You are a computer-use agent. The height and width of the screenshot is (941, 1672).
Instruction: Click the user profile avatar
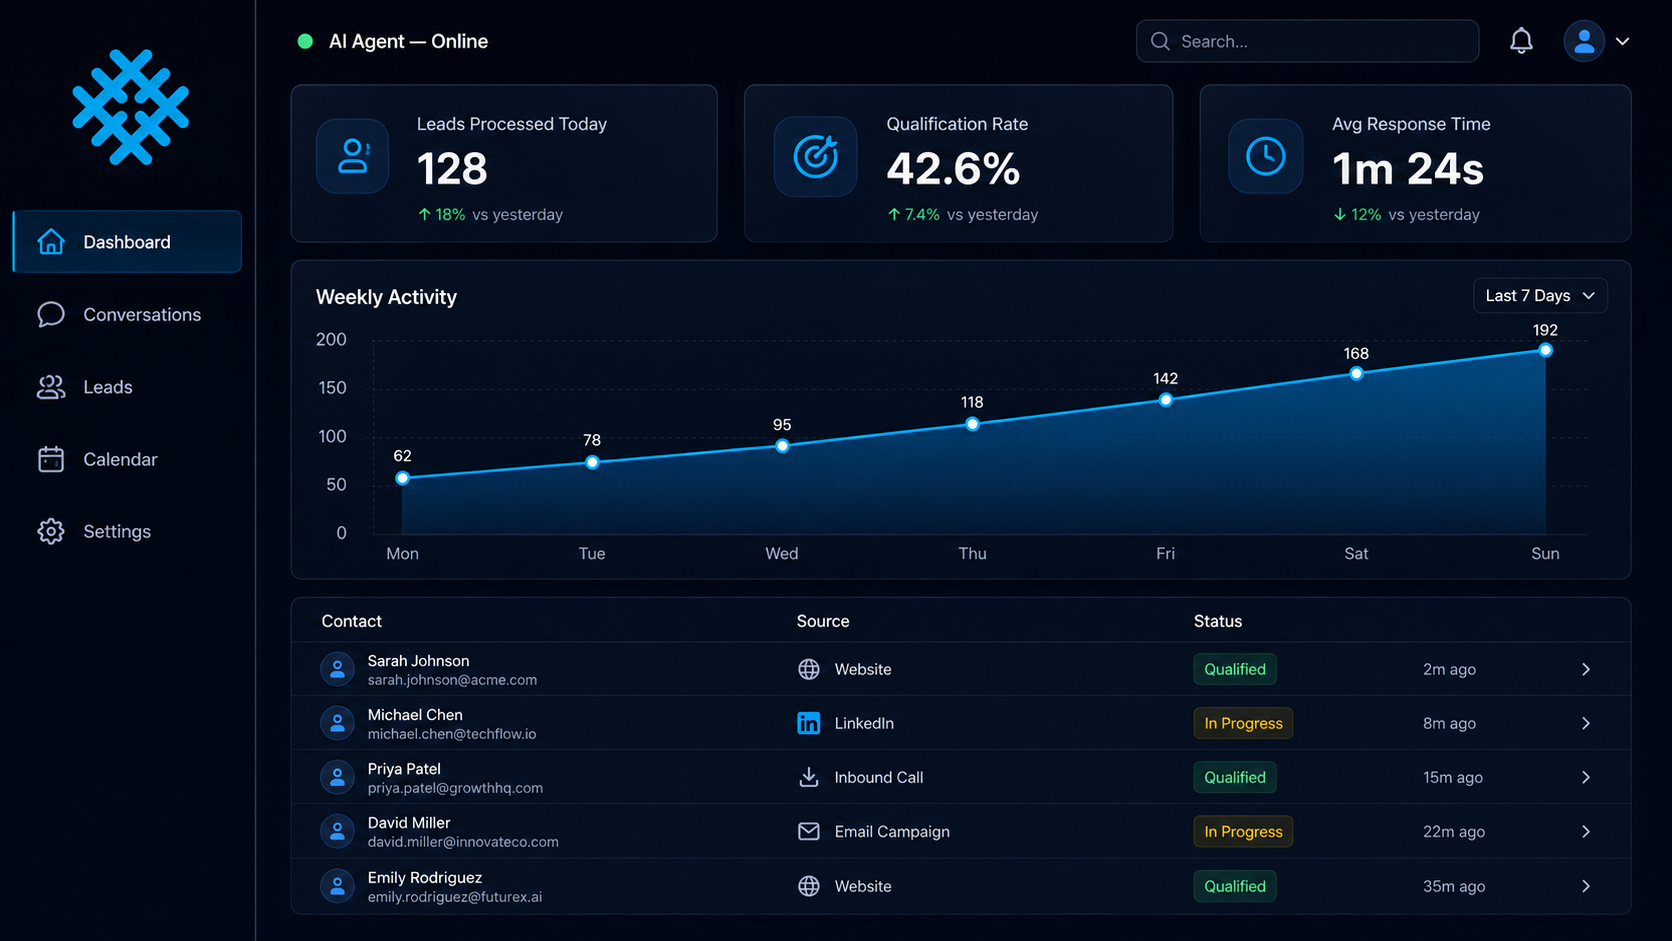click(1584, 41)
